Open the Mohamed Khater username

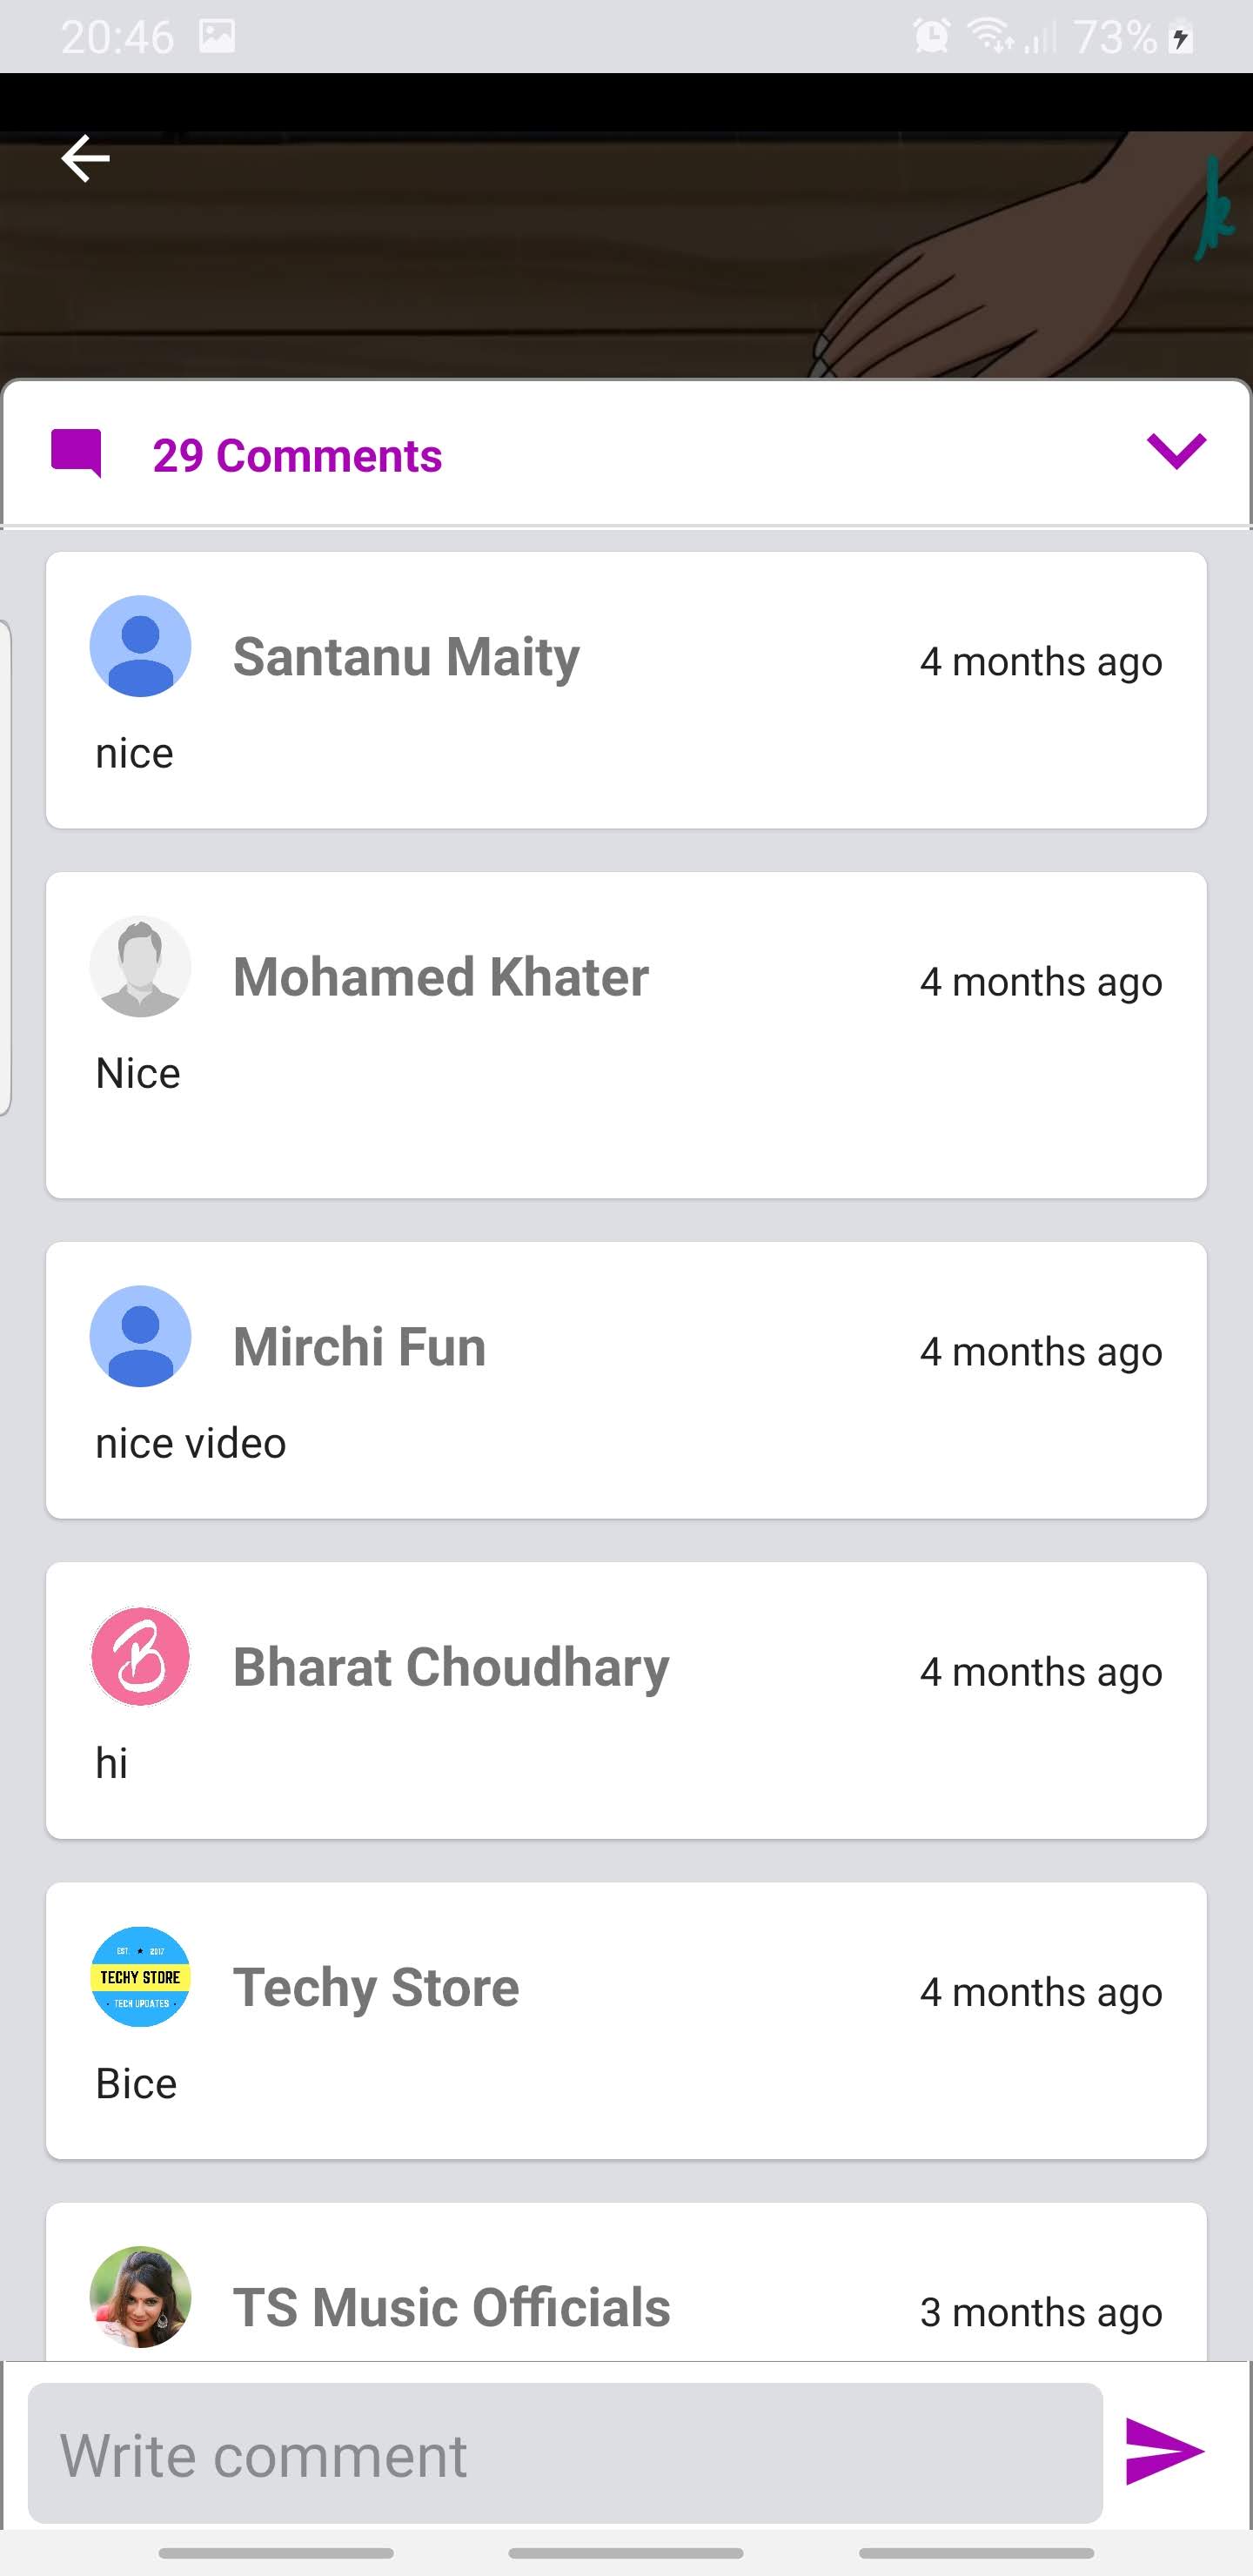441,977
